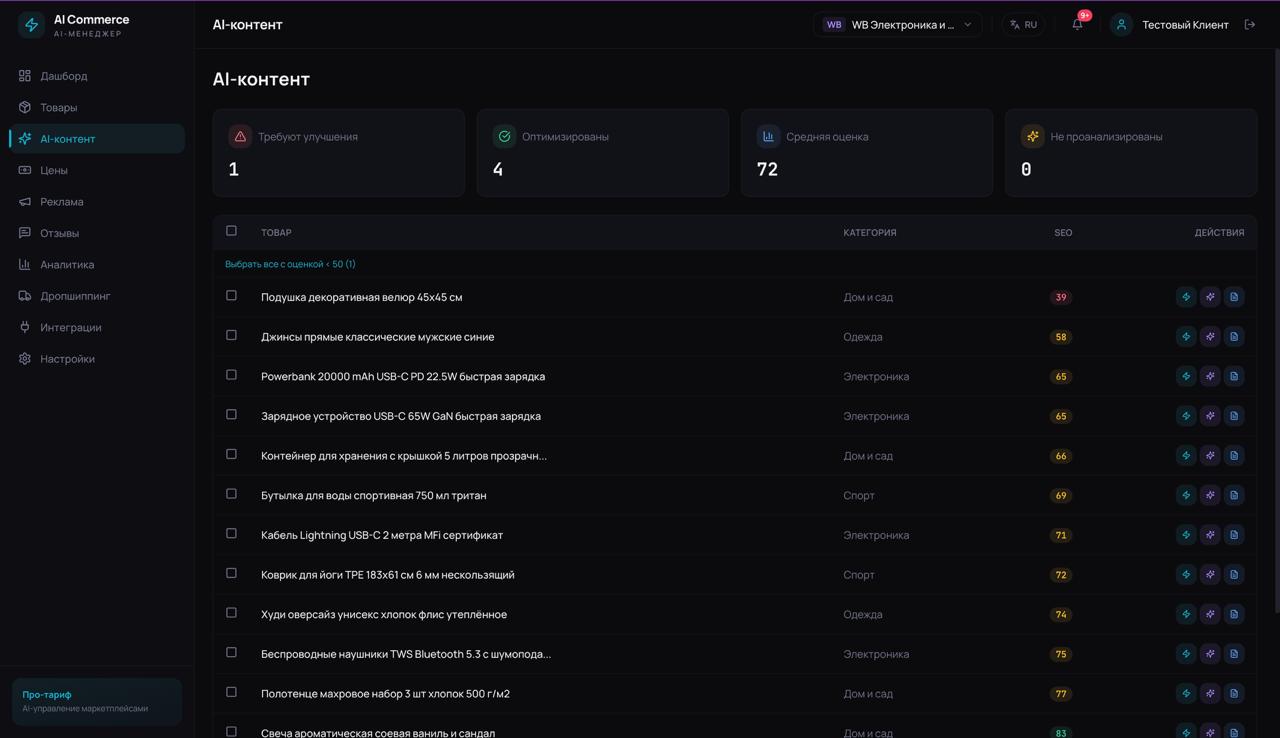The width and height of the screenshot is (1280, 738).
Task: Click lightning icon for Худи оверсайз row
Action: (1186, 615)
